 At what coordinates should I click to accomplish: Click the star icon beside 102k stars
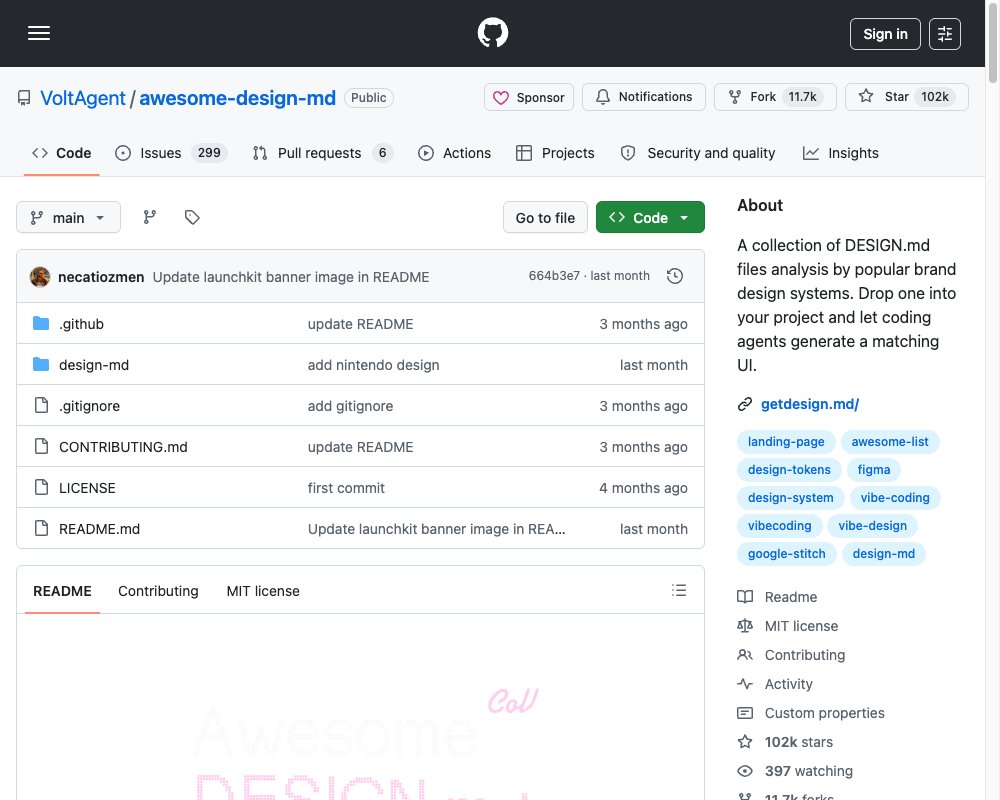[x=745, y=742]
